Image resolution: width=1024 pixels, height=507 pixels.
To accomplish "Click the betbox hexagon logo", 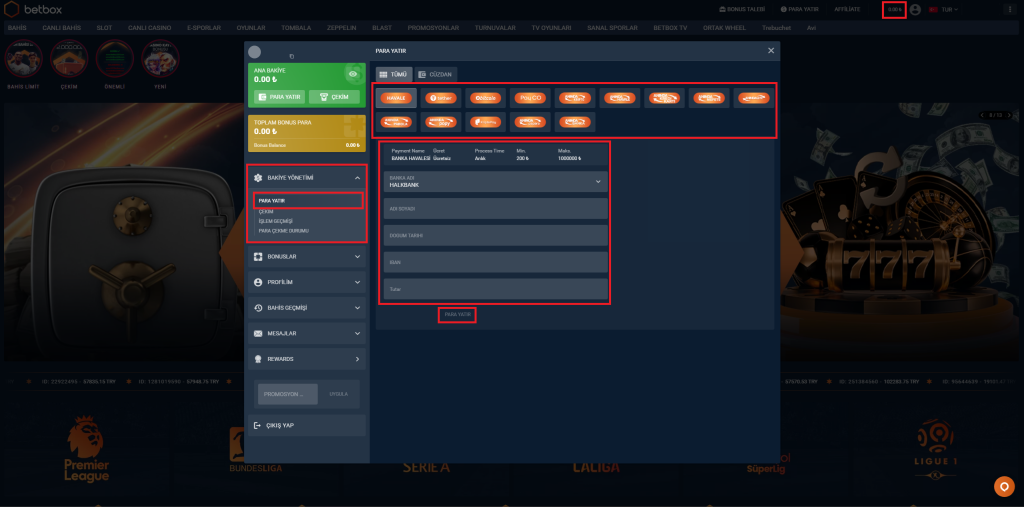I will [x=12, y=10].
